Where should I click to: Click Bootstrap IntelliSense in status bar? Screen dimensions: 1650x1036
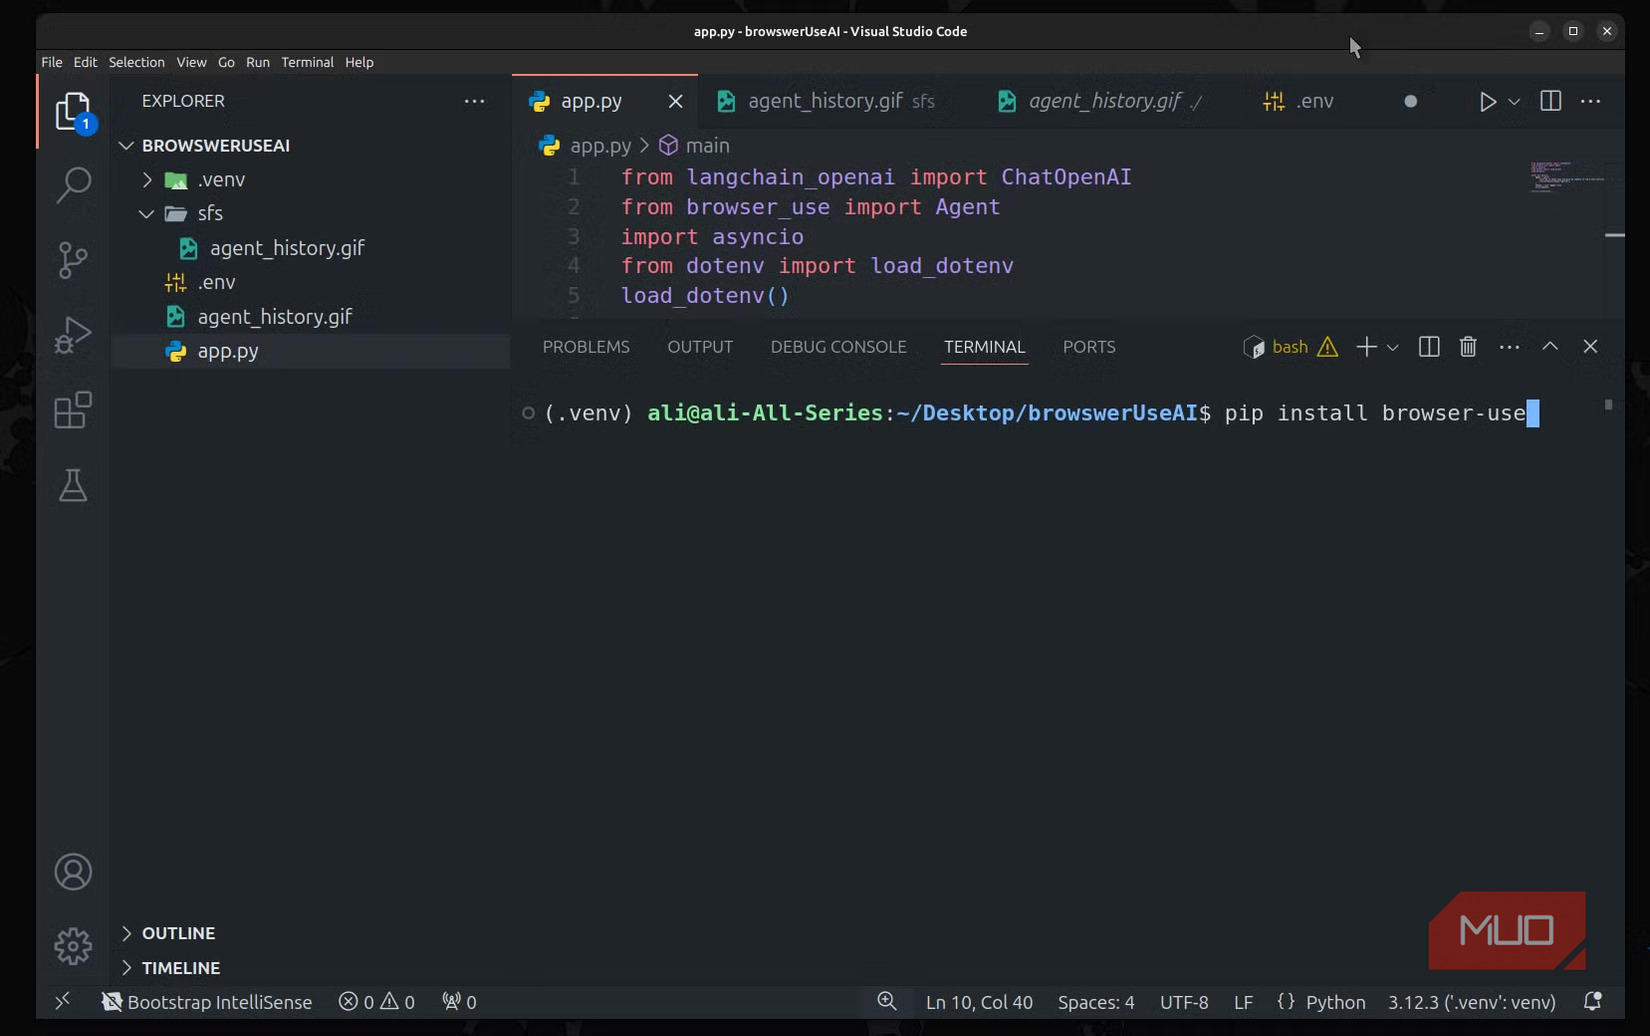pos(207,1002)
